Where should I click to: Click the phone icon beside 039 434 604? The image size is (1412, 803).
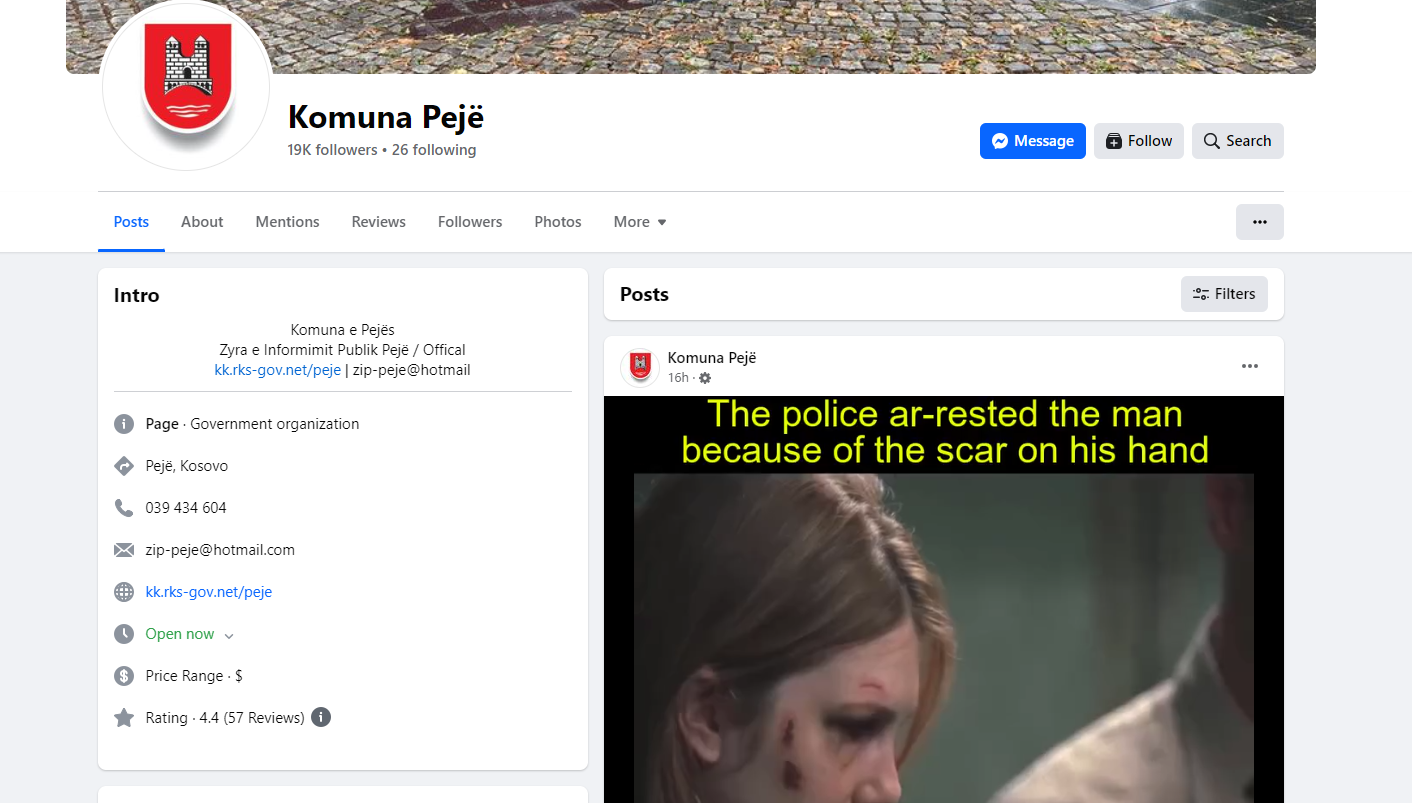124,508
